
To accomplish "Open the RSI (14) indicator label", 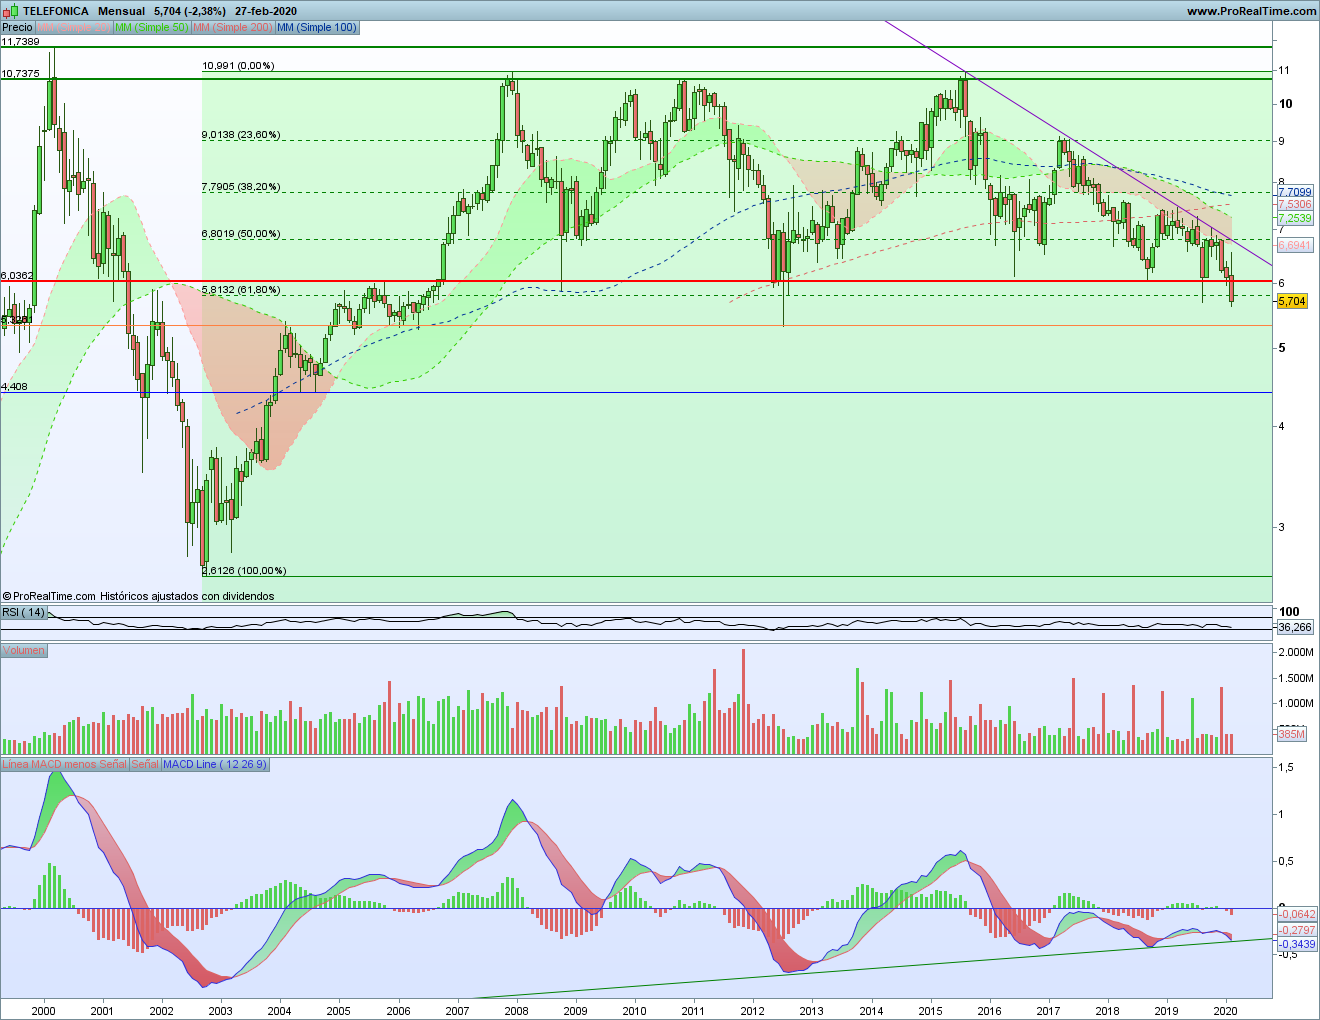I will [24, 612].
